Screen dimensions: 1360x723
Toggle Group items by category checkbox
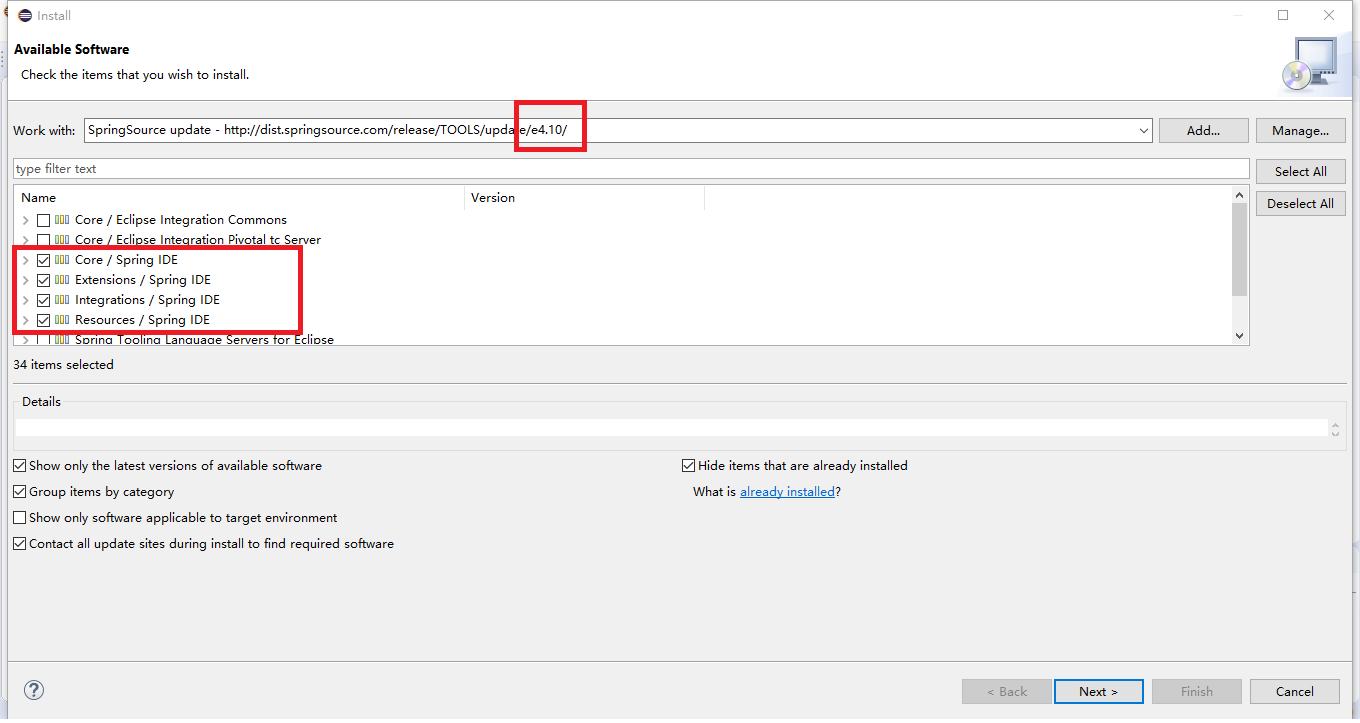tap(20, 492)
